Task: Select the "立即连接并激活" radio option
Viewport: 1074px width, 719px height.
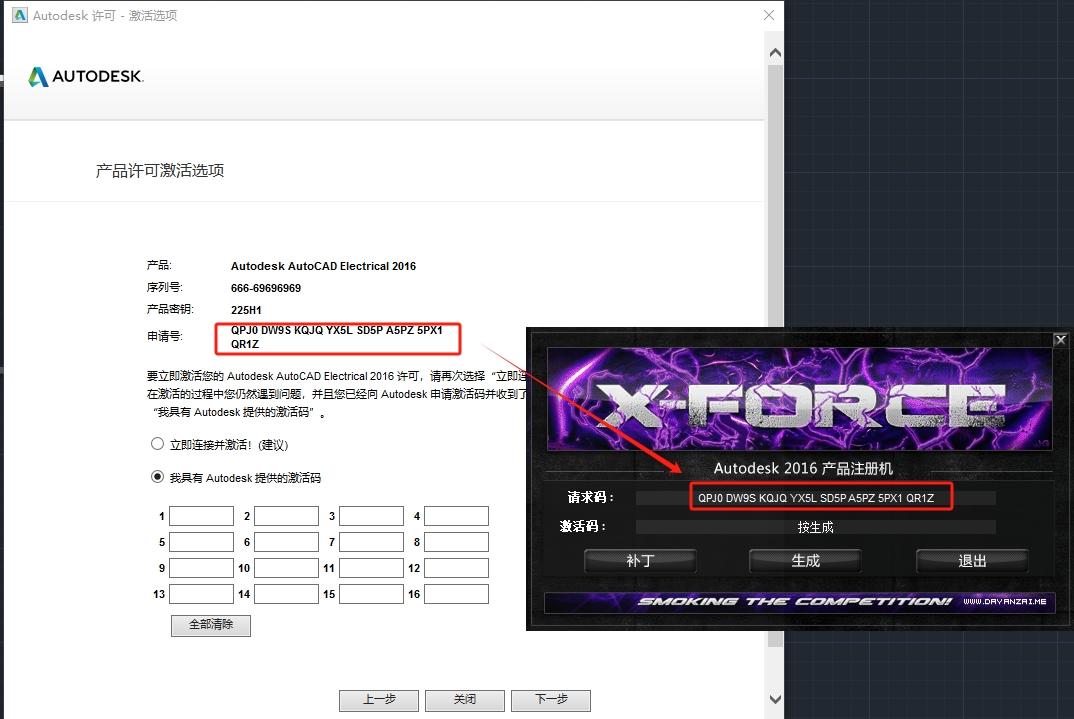Action: 157,444
